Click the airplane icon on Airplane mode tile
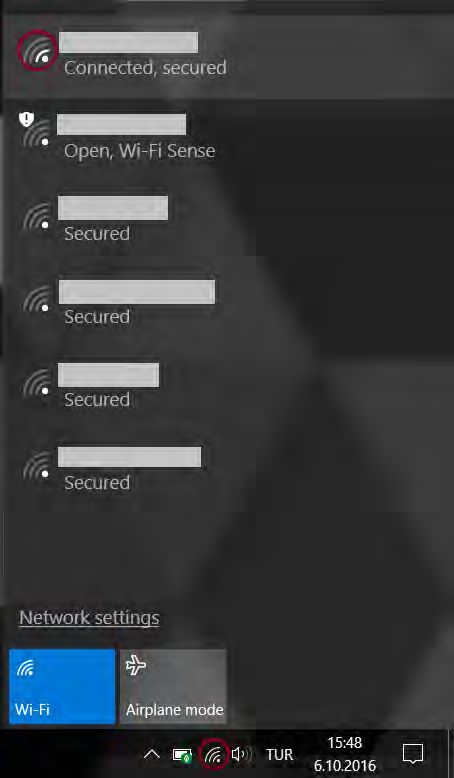This screenshot has height=778, width=454. pyautogui.click(x=135, y=665)
